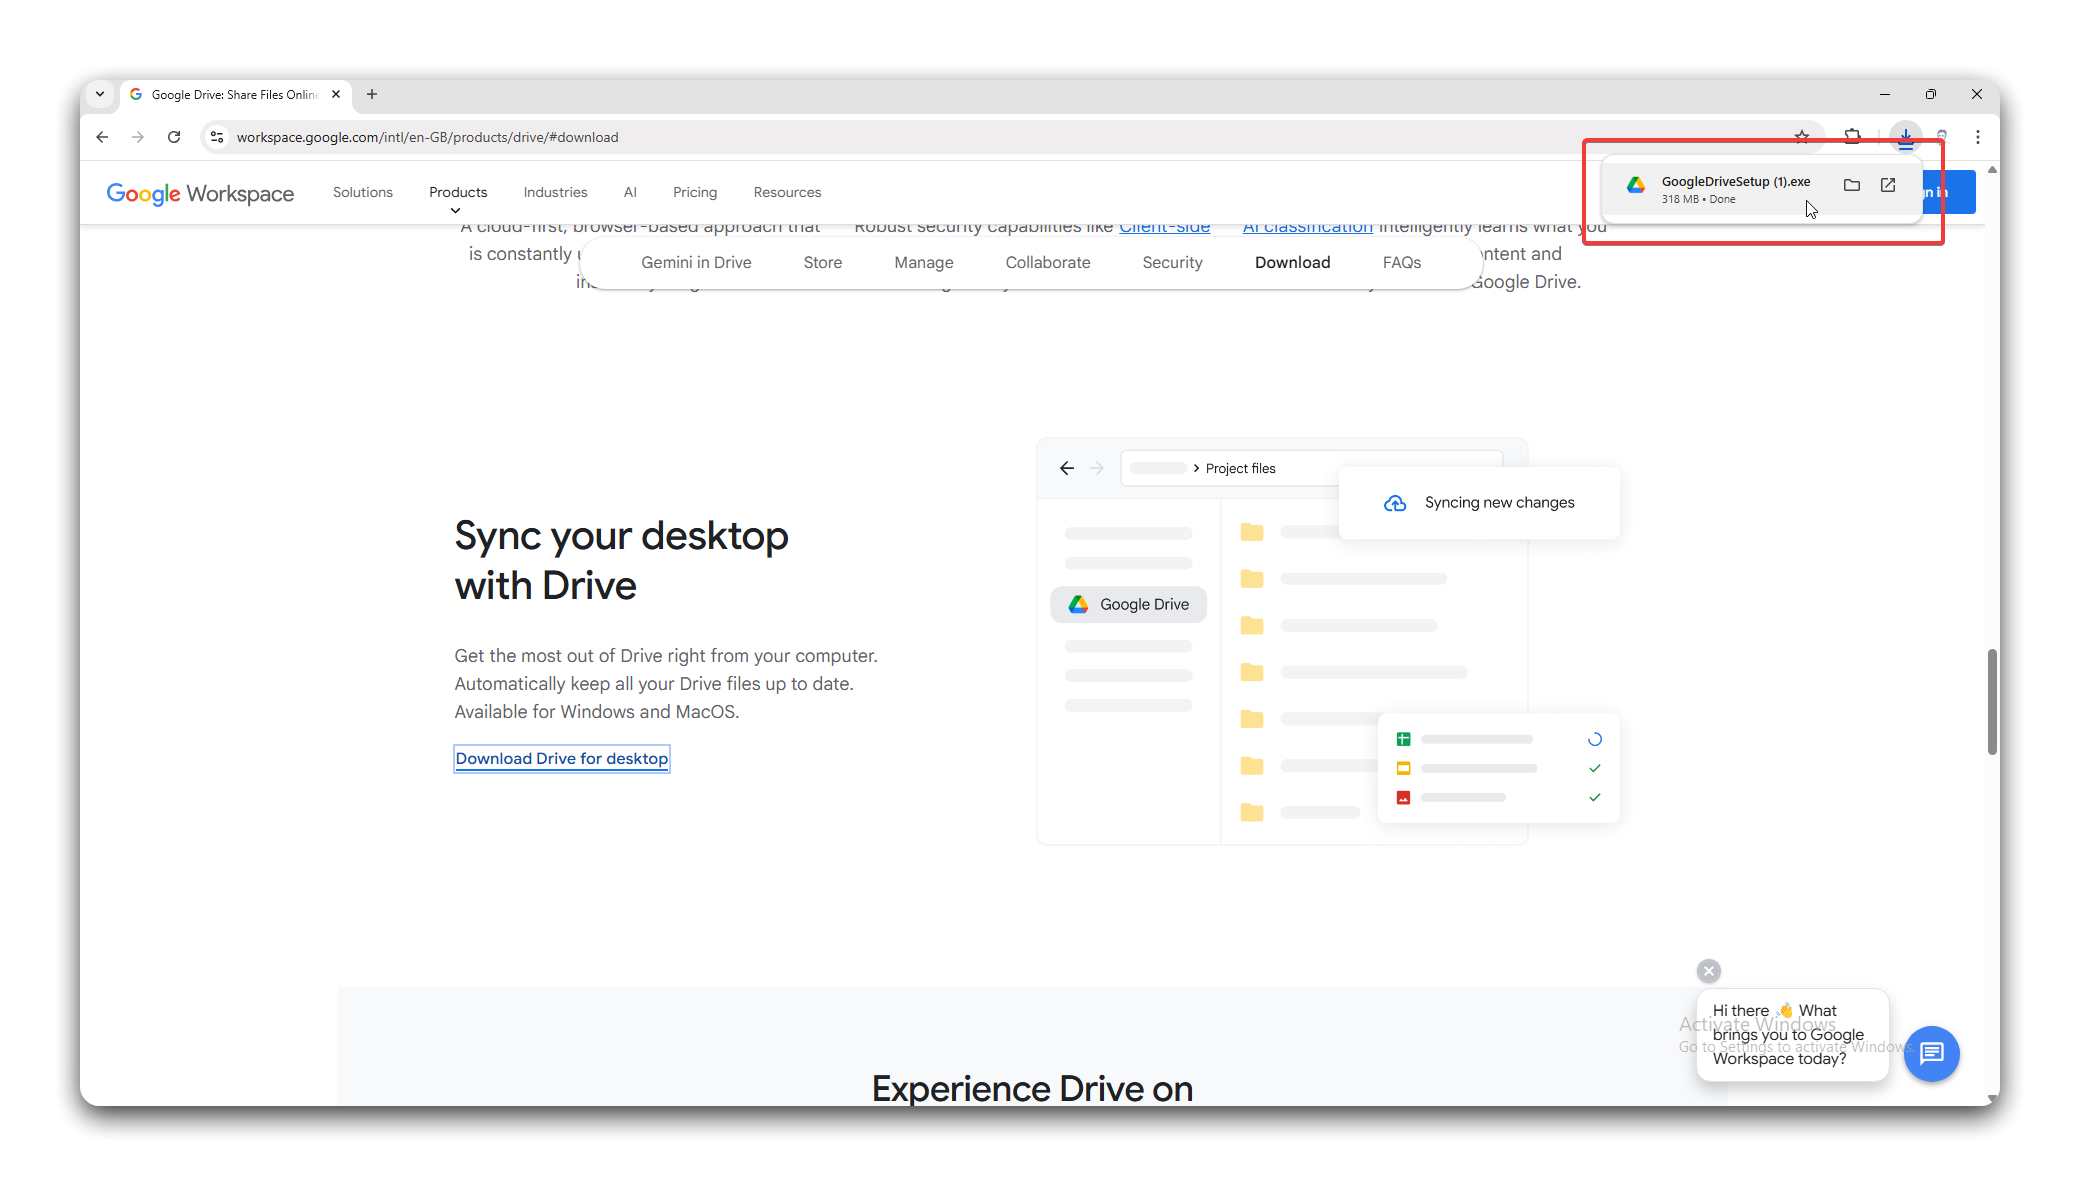Dismiss the chat greeting popup
Viewport: 2080px width, 1186px height.
1709,971
